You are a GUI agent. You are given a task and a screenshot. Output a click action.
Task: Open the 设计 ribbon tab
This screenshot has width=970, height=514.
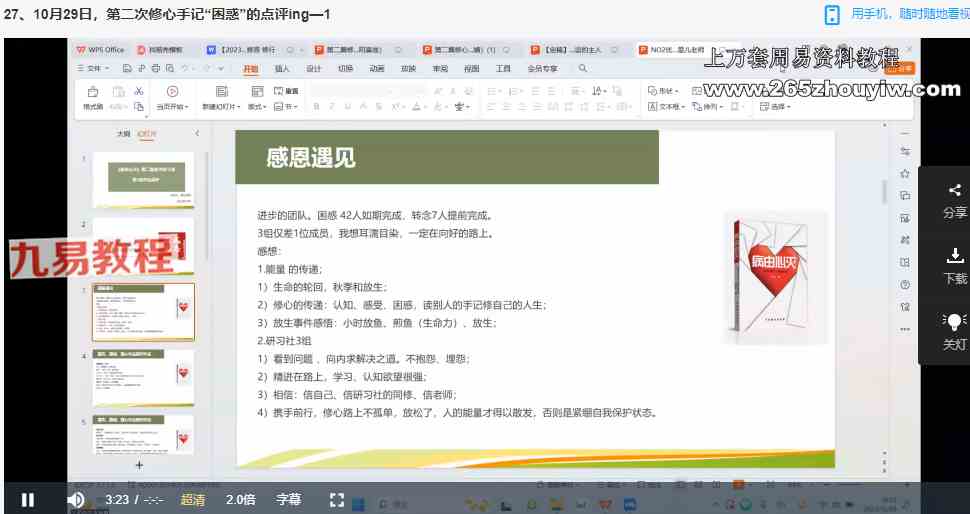(313, 69)
